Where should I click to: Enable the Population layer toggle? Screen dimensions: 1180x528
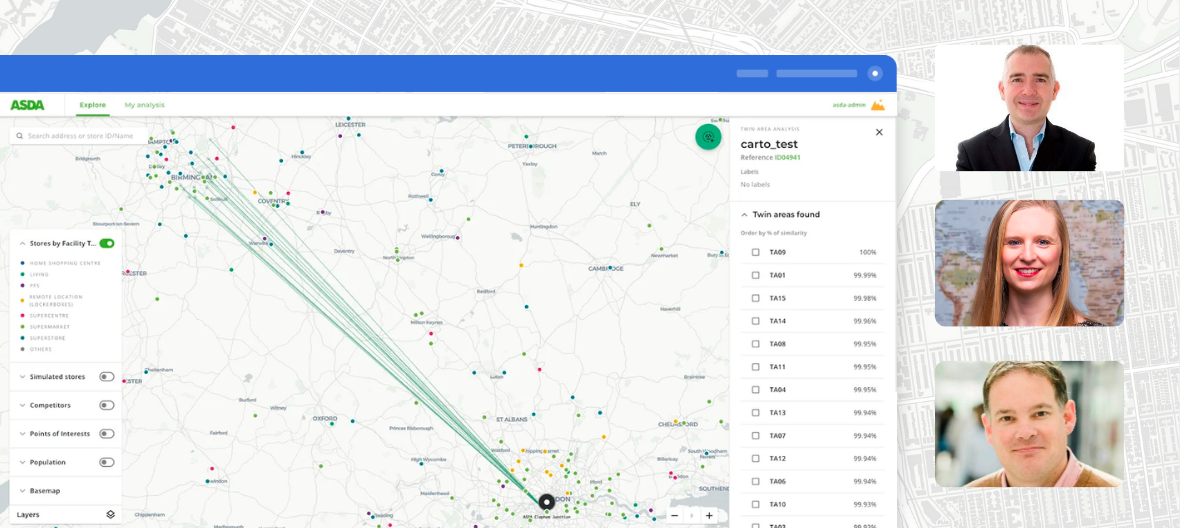click(x=106, y=462)
